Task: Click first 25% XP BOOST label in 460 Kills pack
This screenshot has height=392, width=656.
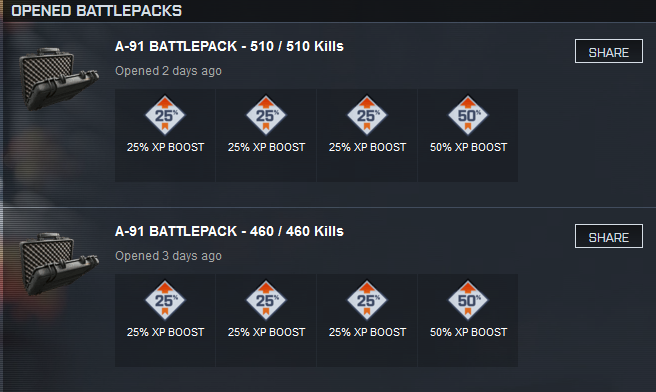Action: [165, 332]
